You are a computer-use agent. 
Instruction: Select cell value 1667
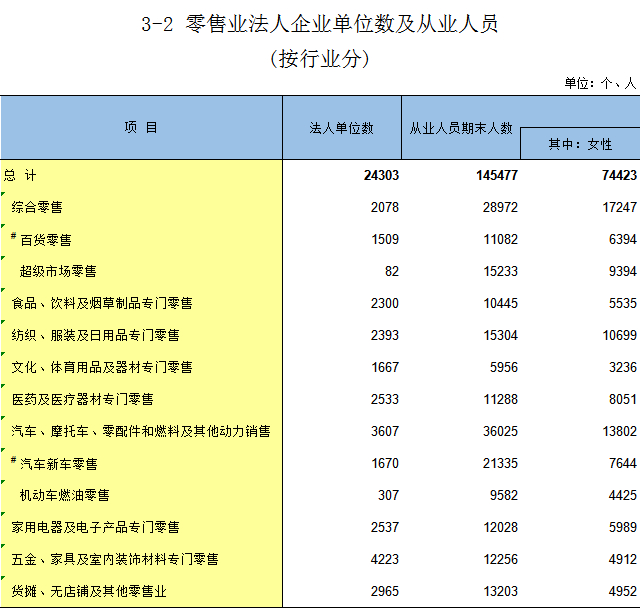[x=385, y=367]
